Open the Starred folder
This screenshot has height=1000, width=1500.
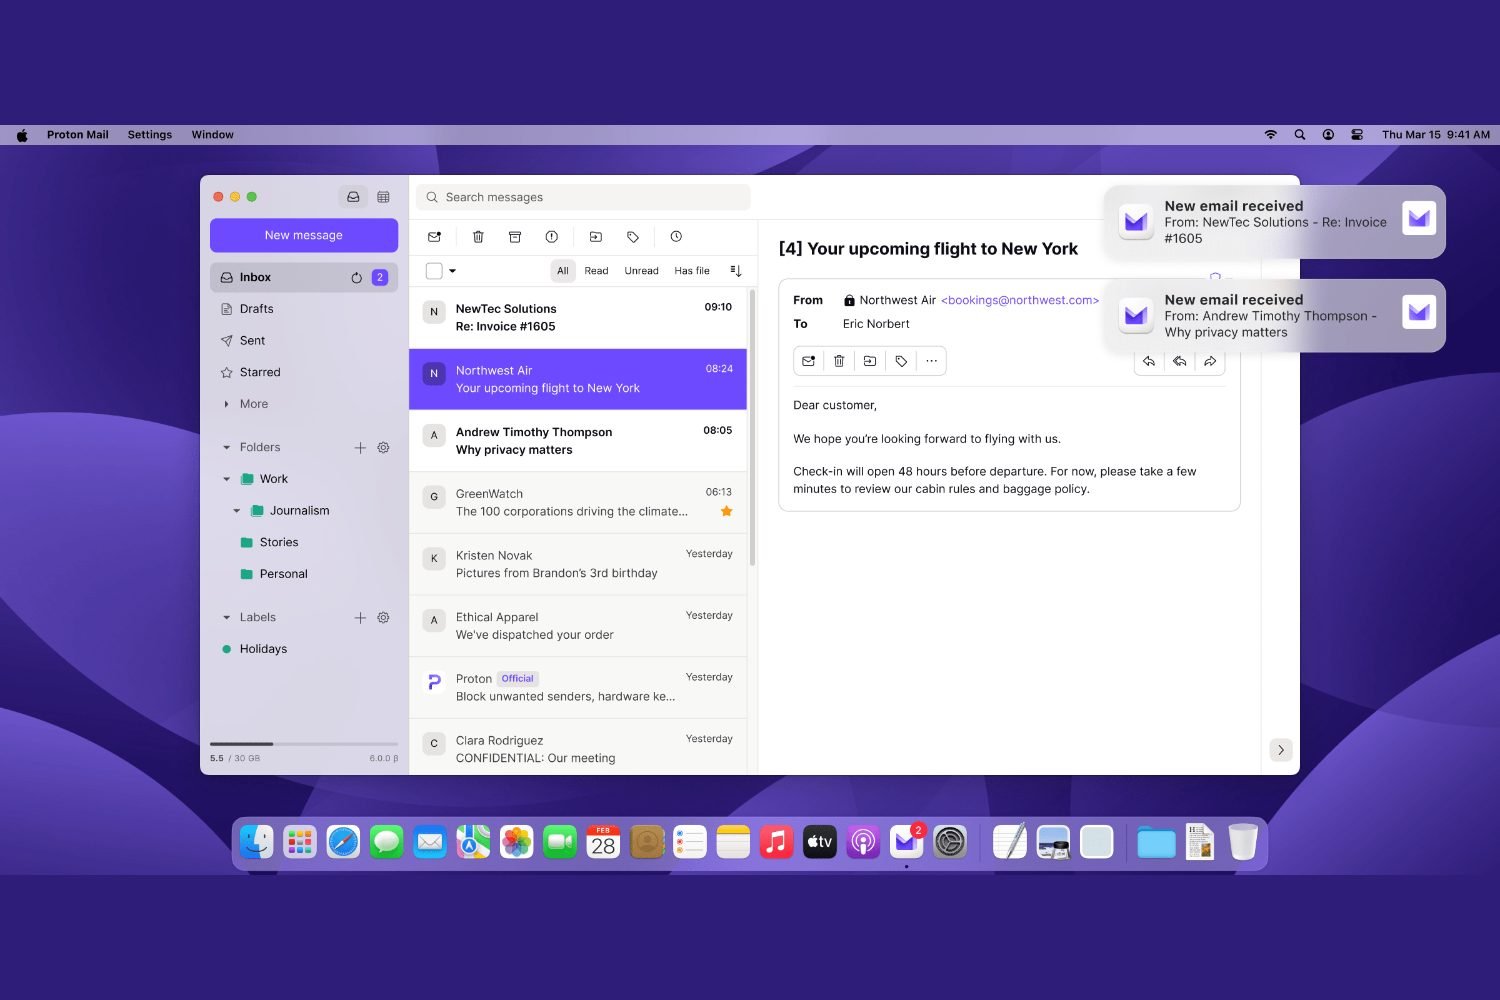tap(304, 372)
